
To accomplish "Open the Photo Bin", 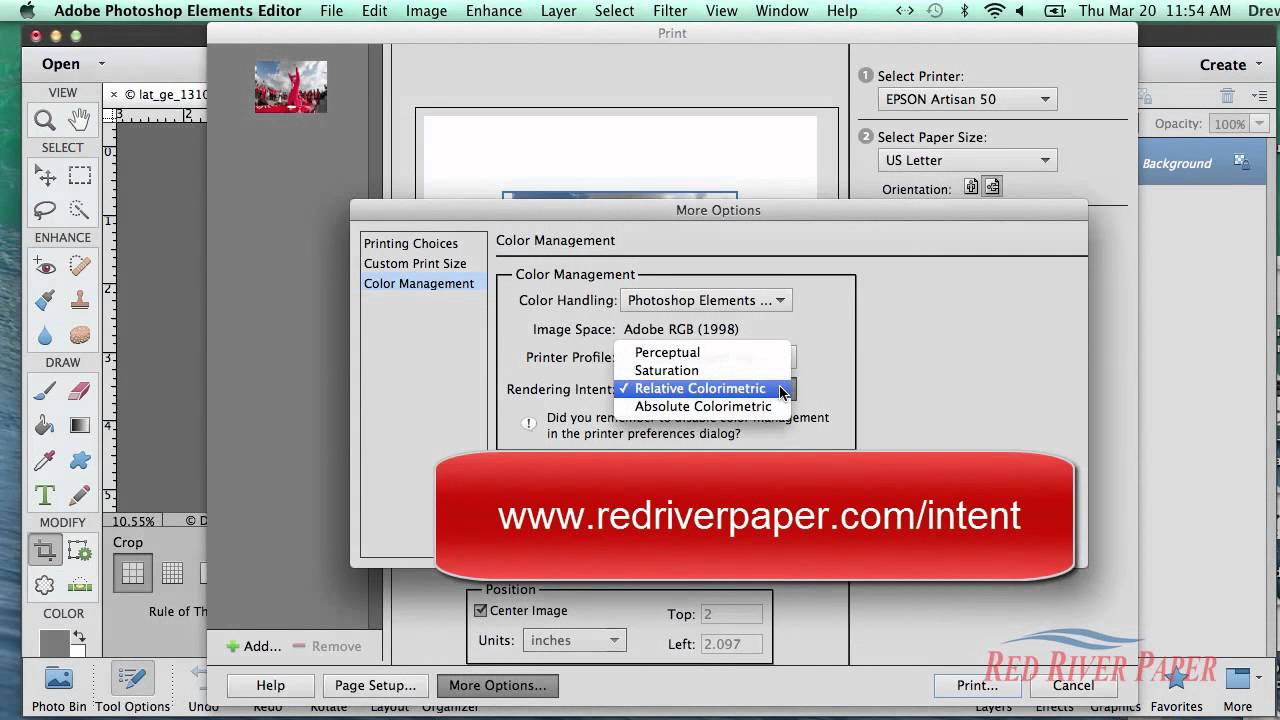I will point(59,688).
